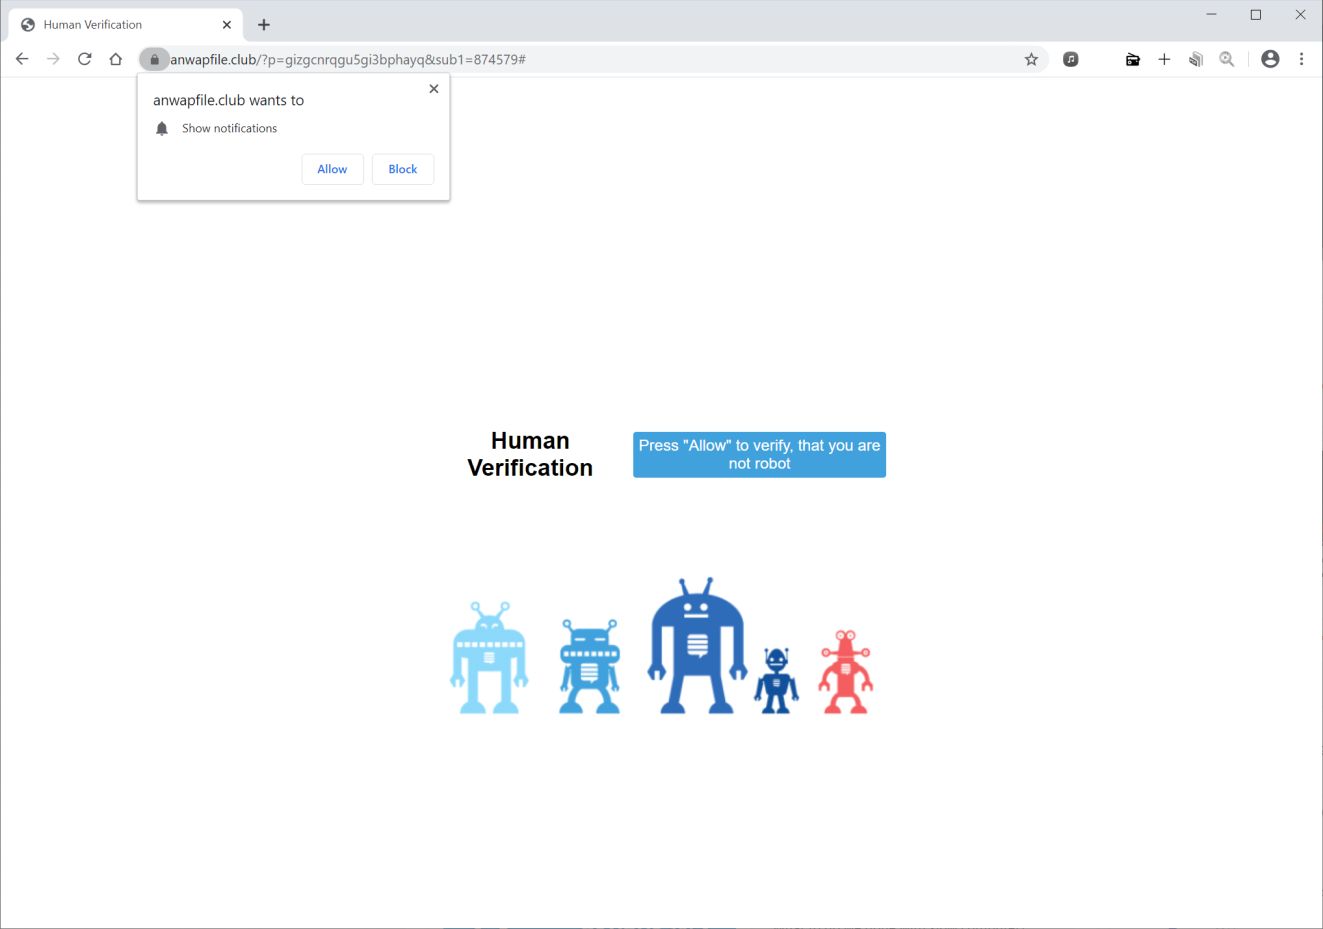Open the browser profile avatar icon
Image resolution: width=1323 pixels, height=929 pixels.
[1270, 59]
